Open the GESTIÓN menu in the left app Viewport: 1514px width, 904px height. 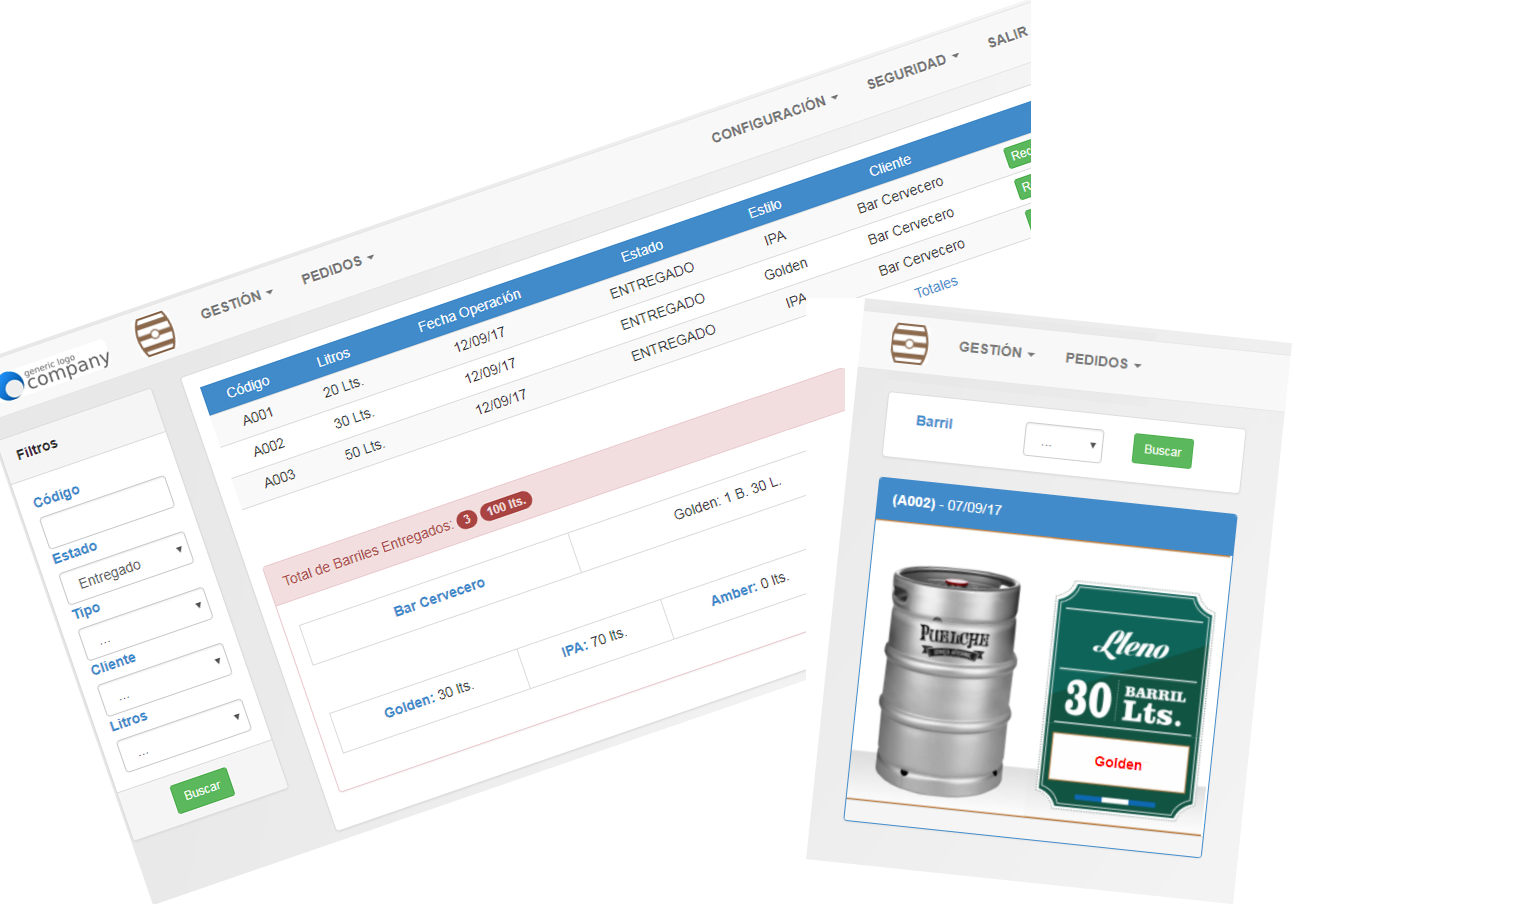(236, 303)
